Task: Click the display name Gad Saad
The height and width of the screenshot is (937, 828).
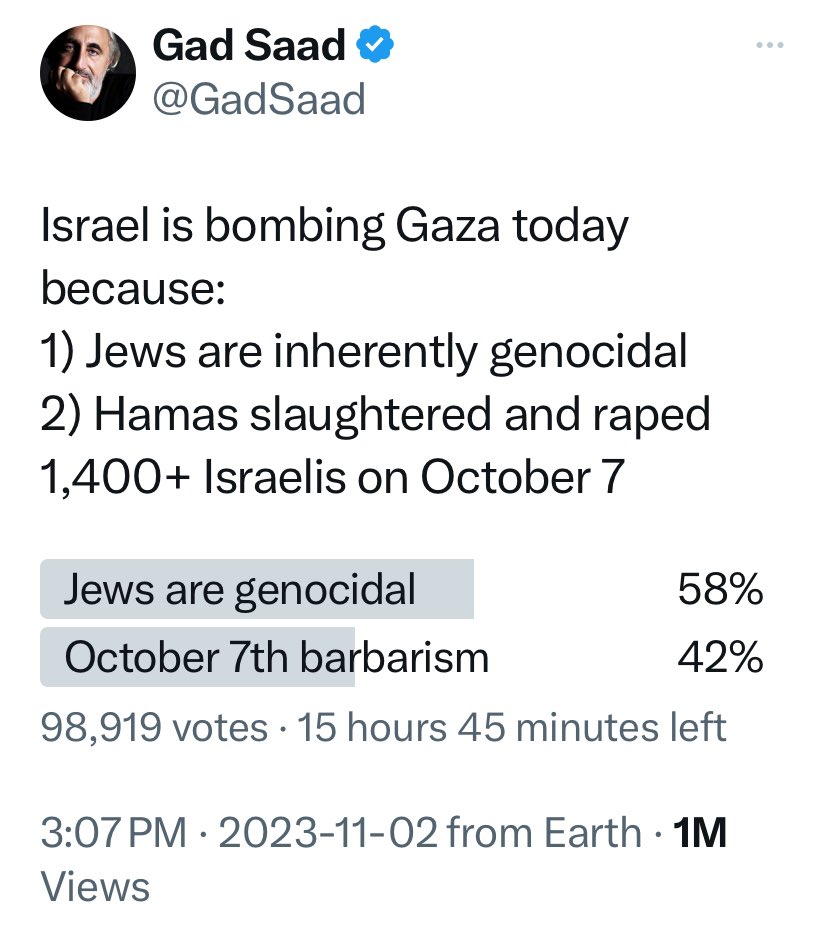Action: click(250, 46)
